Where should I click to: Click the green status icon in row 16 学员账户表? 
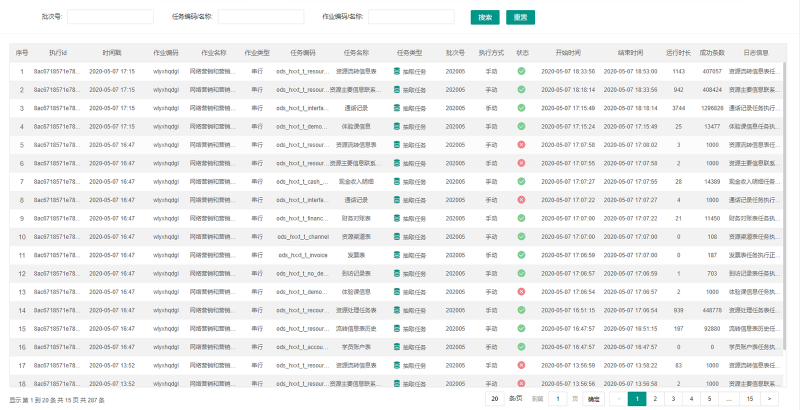(521, 347)
